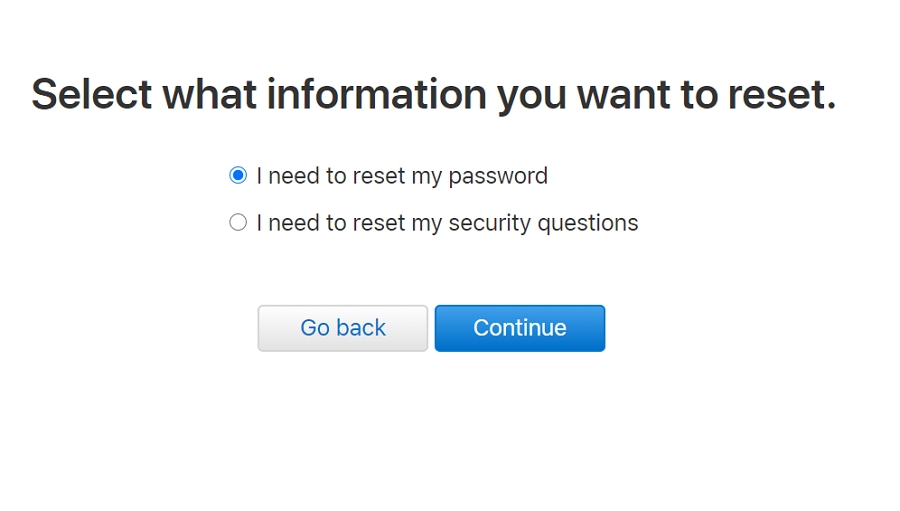Click the Continue button
Image resolution: width=900 pixels, height=511 pixels.
[520, 328]
